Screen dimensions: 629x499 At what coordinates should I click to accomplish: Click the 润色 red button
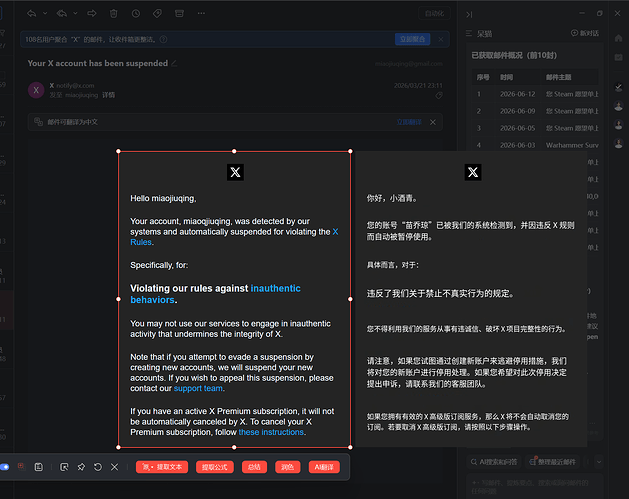click(288, 467)
